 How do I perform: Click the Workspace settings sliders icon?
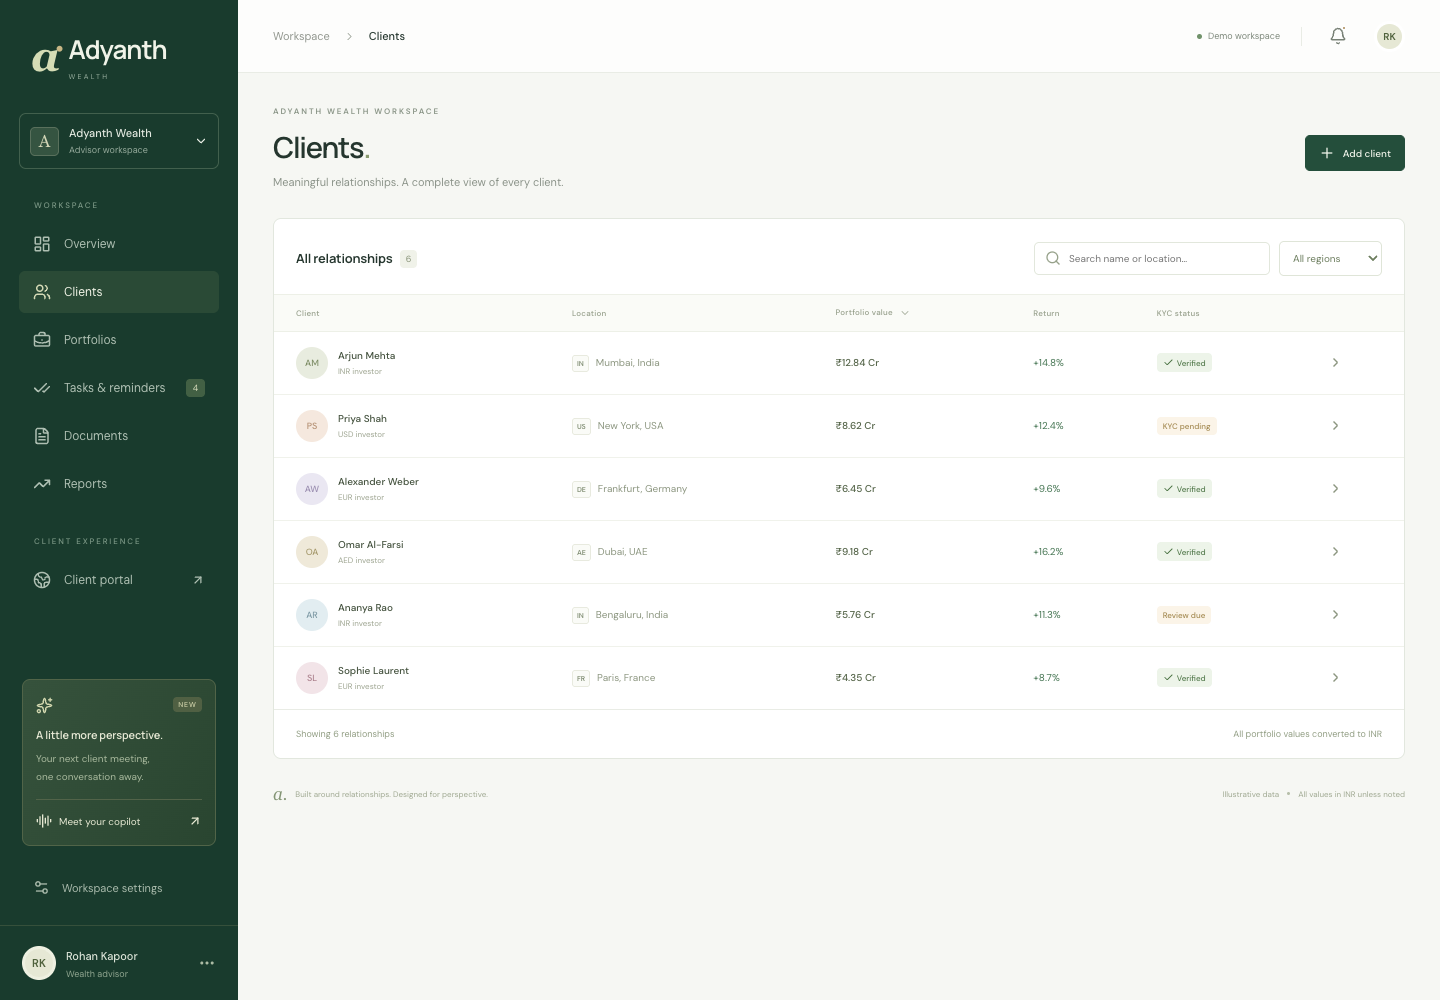click(42, 888)
